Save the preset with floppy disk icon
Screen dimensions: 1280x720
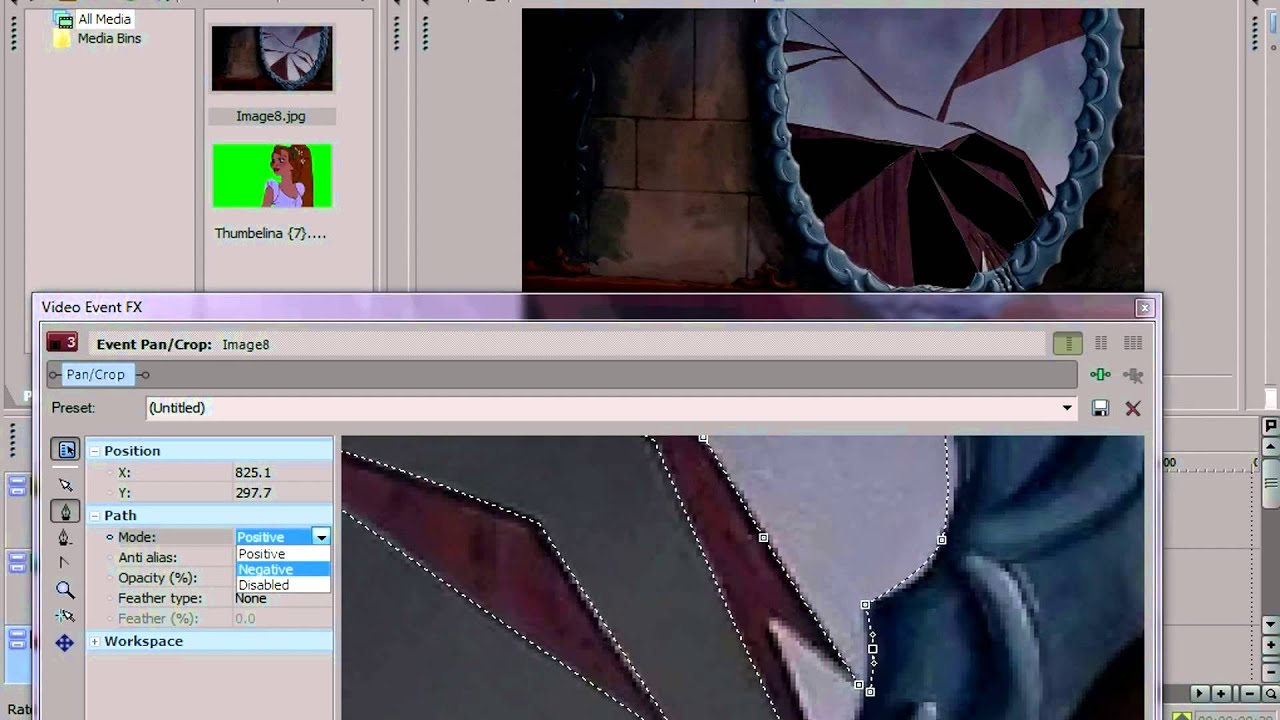[1100, 408]
